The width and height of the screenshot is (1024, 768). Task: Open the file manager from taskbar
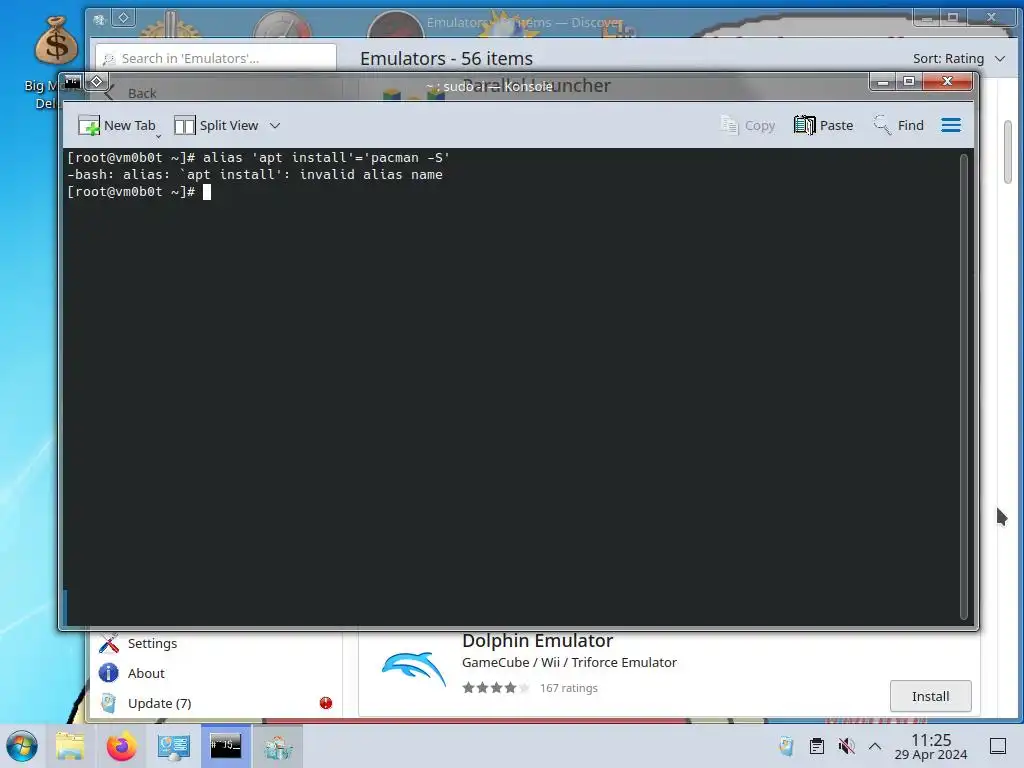(70, 746)
